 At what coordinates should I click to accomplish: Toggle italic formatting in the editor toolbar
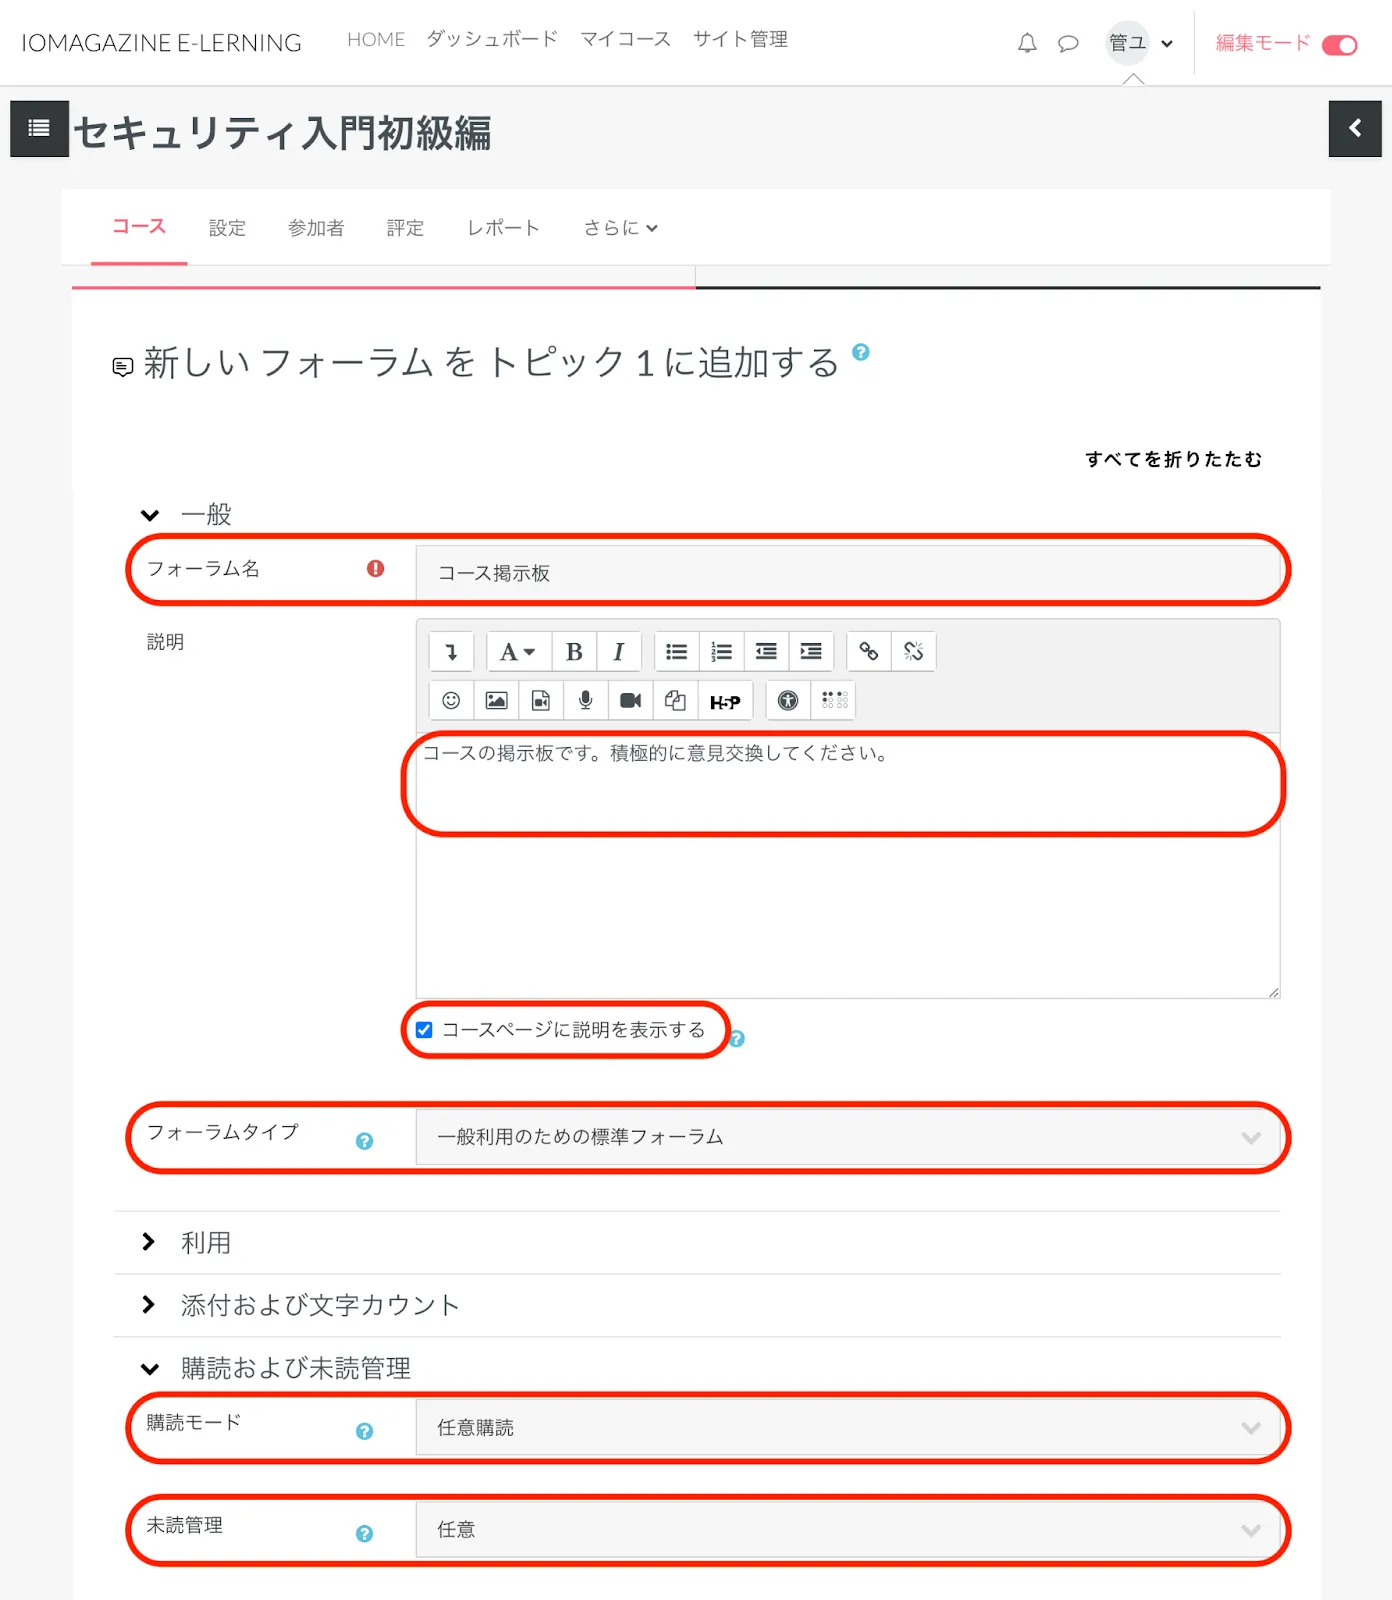click(619, 652)
